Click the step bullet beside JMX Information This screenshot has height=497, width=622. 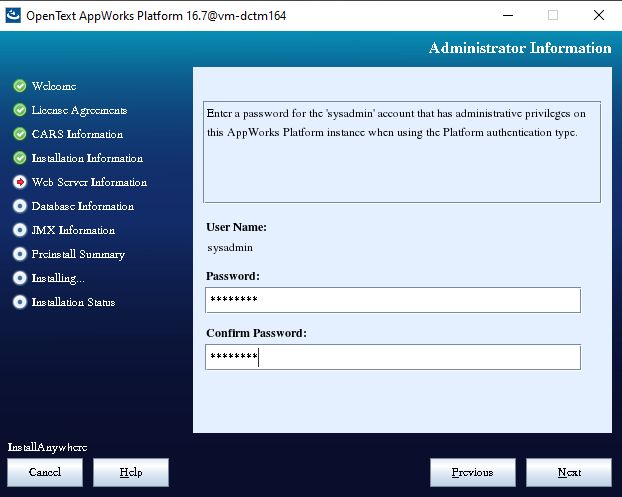click(20, 230)
